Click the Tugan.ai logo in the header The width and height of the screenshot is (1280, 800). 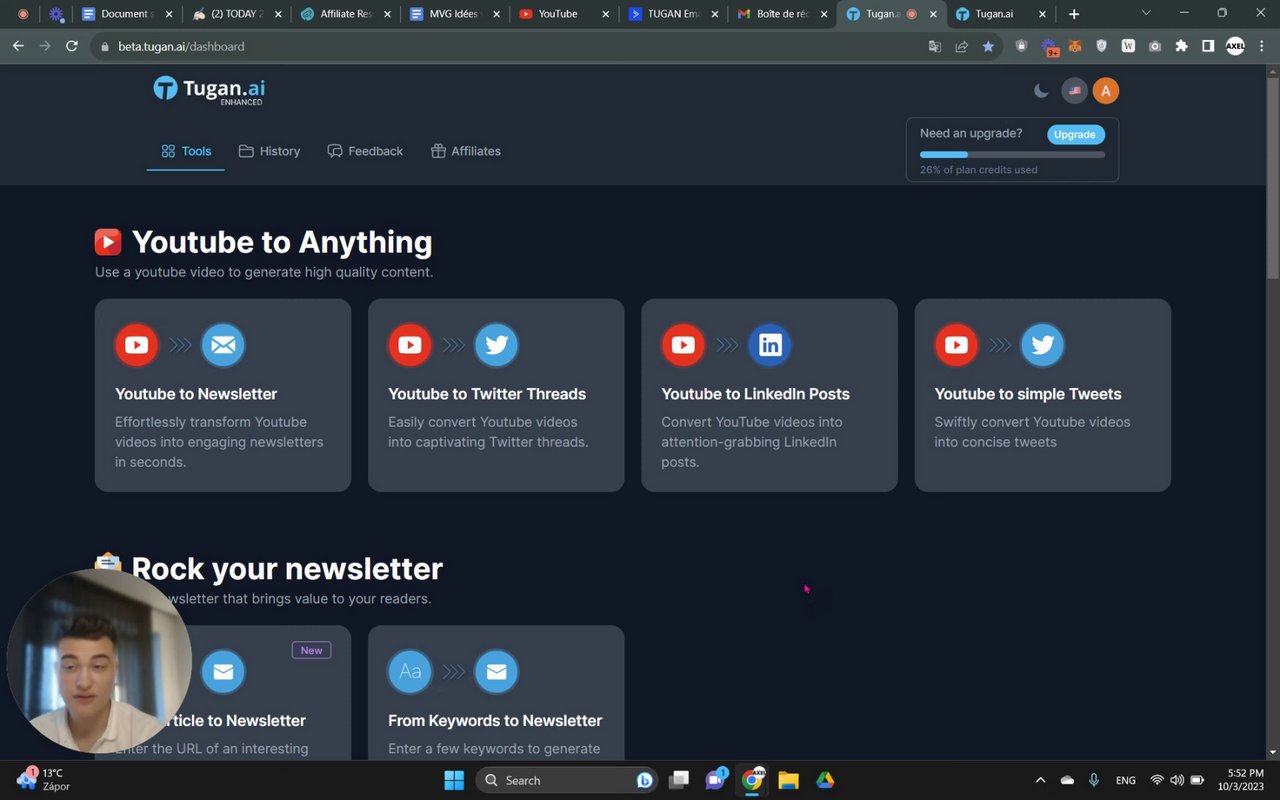pyautogui.click(x=209, y=90)
